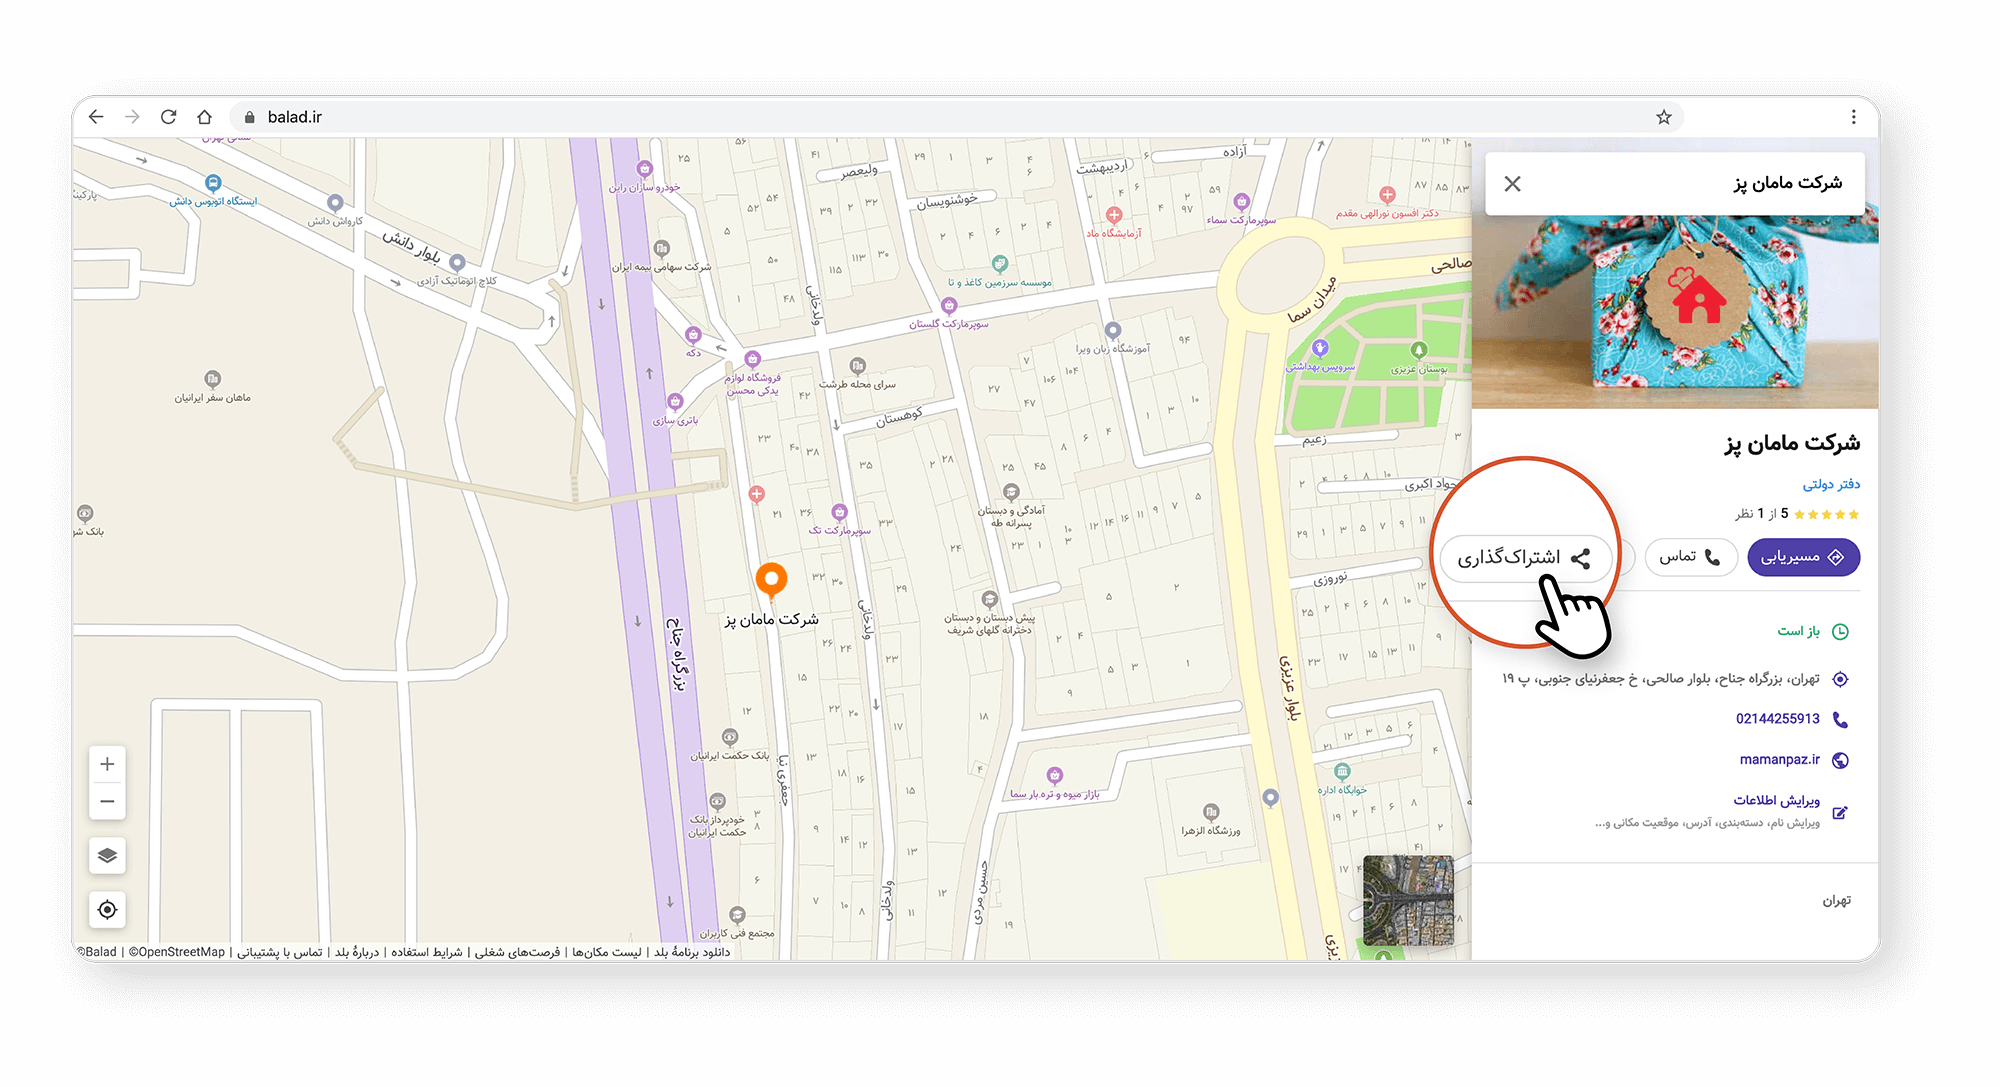Open ویرایش اطلاعات edit information
The width and height of the screenshot is (2000, 1087).
coord(1776,801)
